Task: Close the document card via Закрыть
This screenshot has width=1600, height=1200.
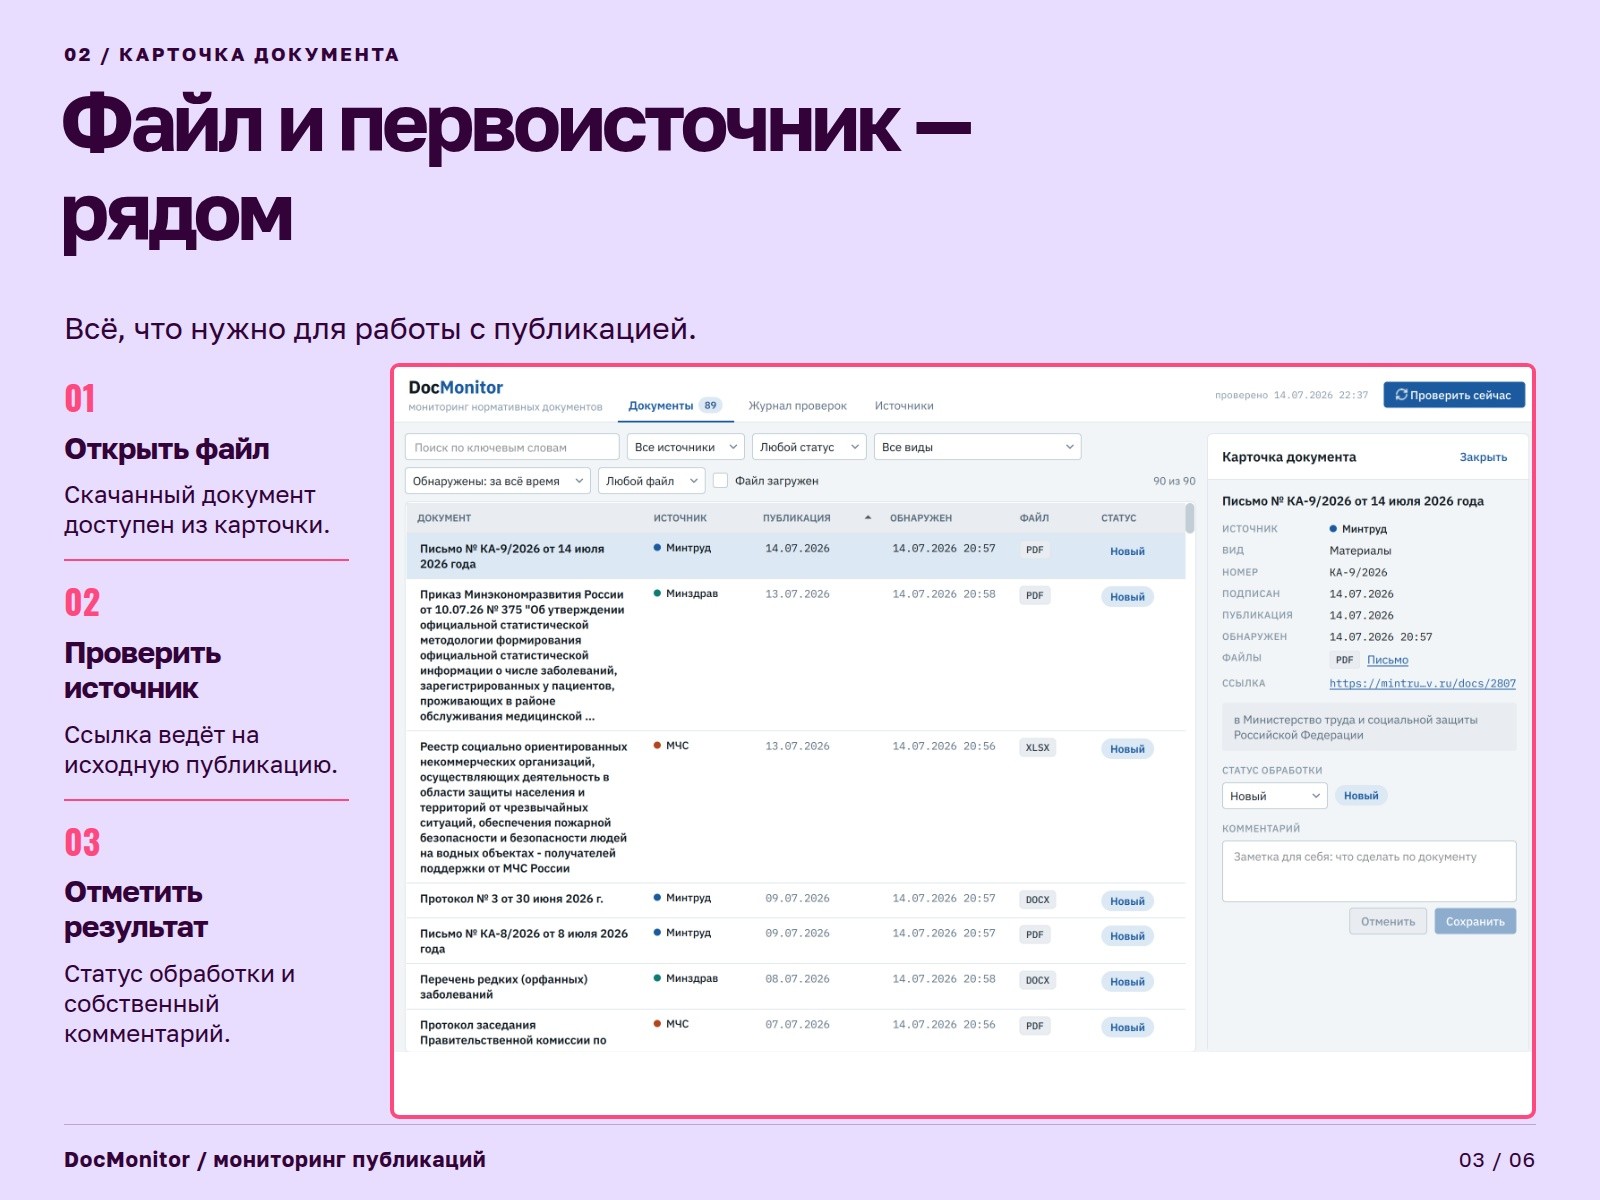Action: click(1483, 457)
